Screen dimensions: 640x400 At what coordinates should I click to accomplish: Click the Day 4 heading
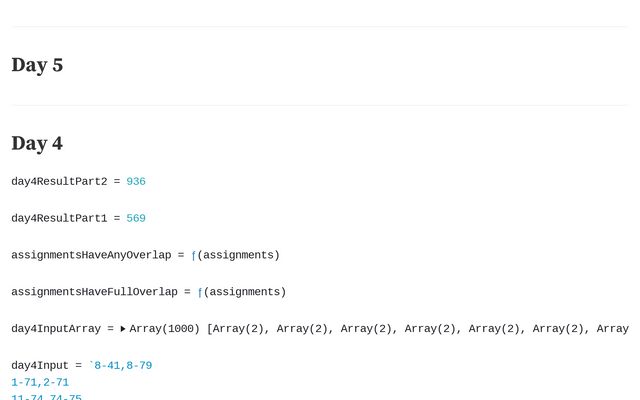(37, 143)
